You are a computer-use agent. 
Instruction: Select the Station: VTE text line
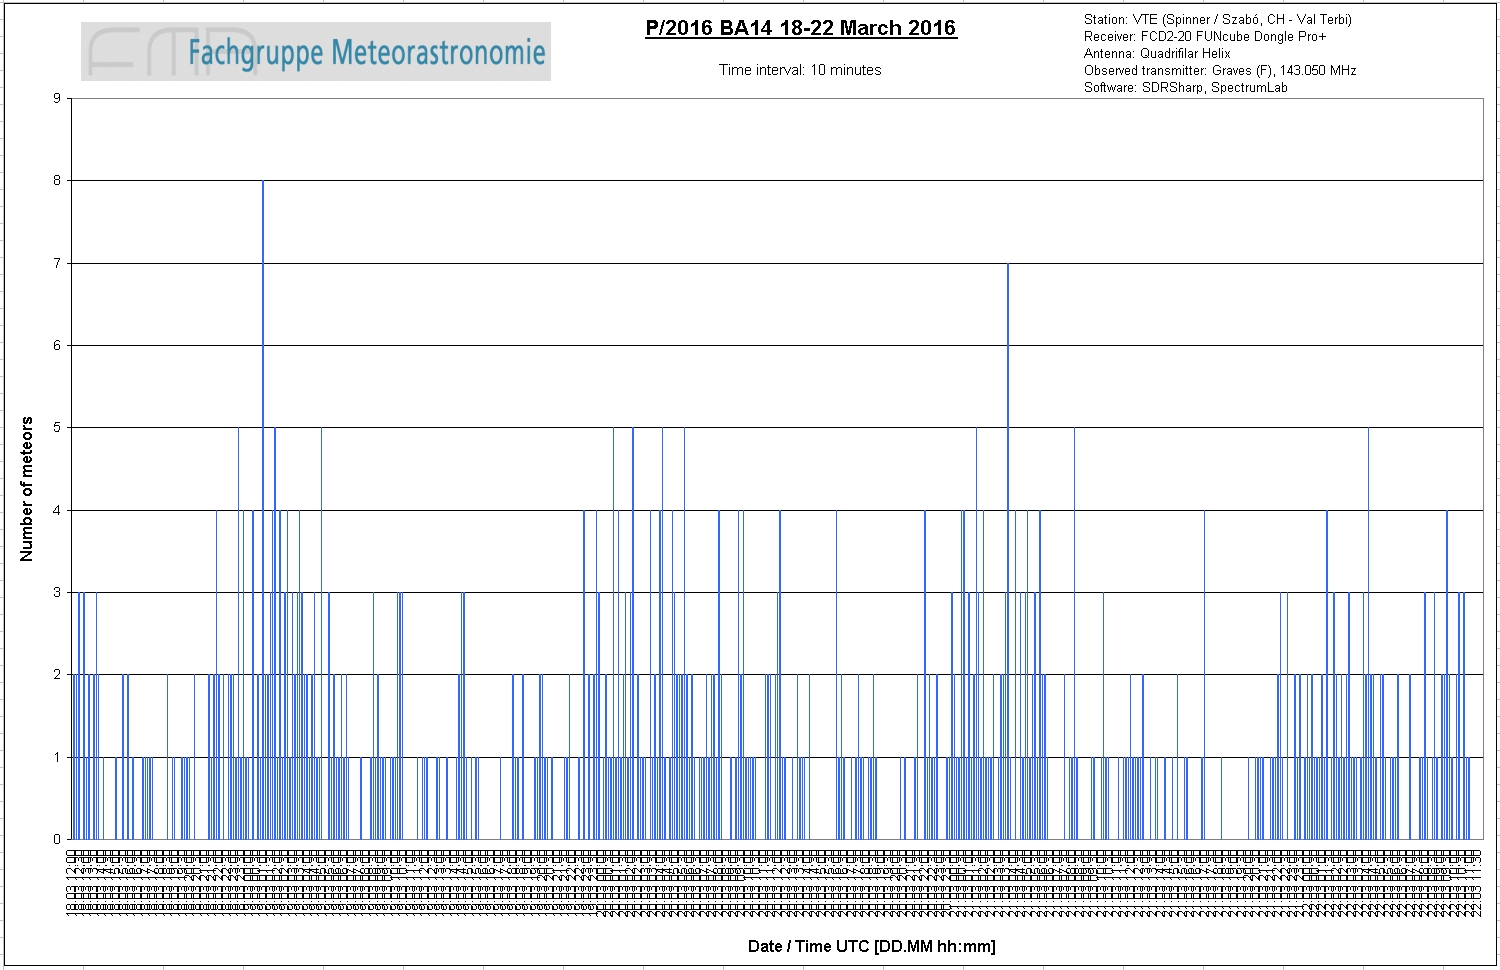[x=1218, y=19]
